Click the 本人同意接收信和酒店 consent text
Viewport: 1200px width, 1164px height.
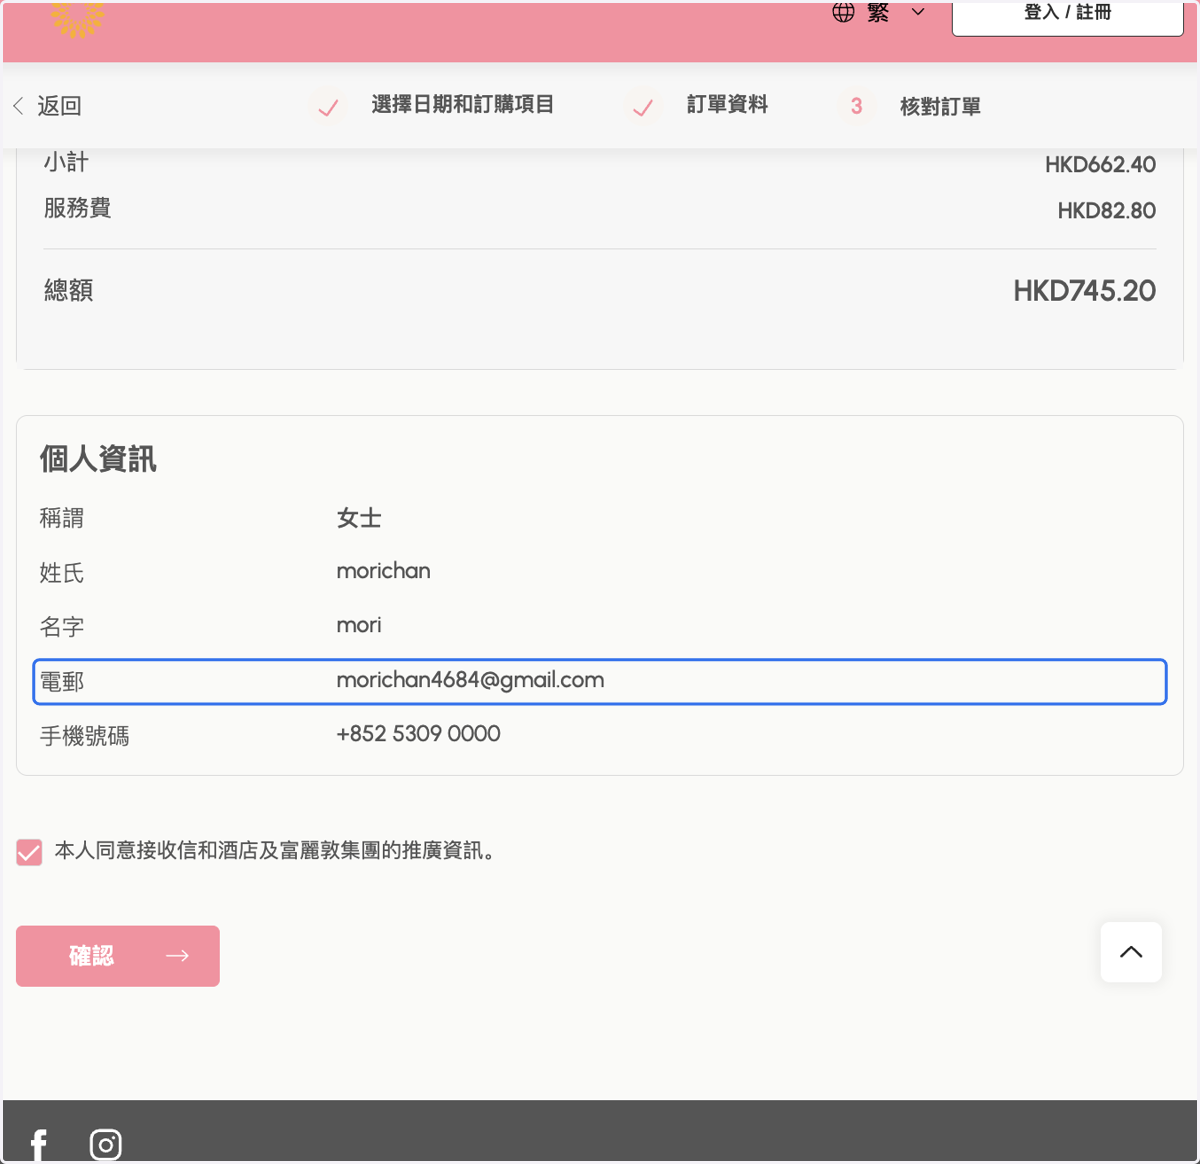point(275,850)
